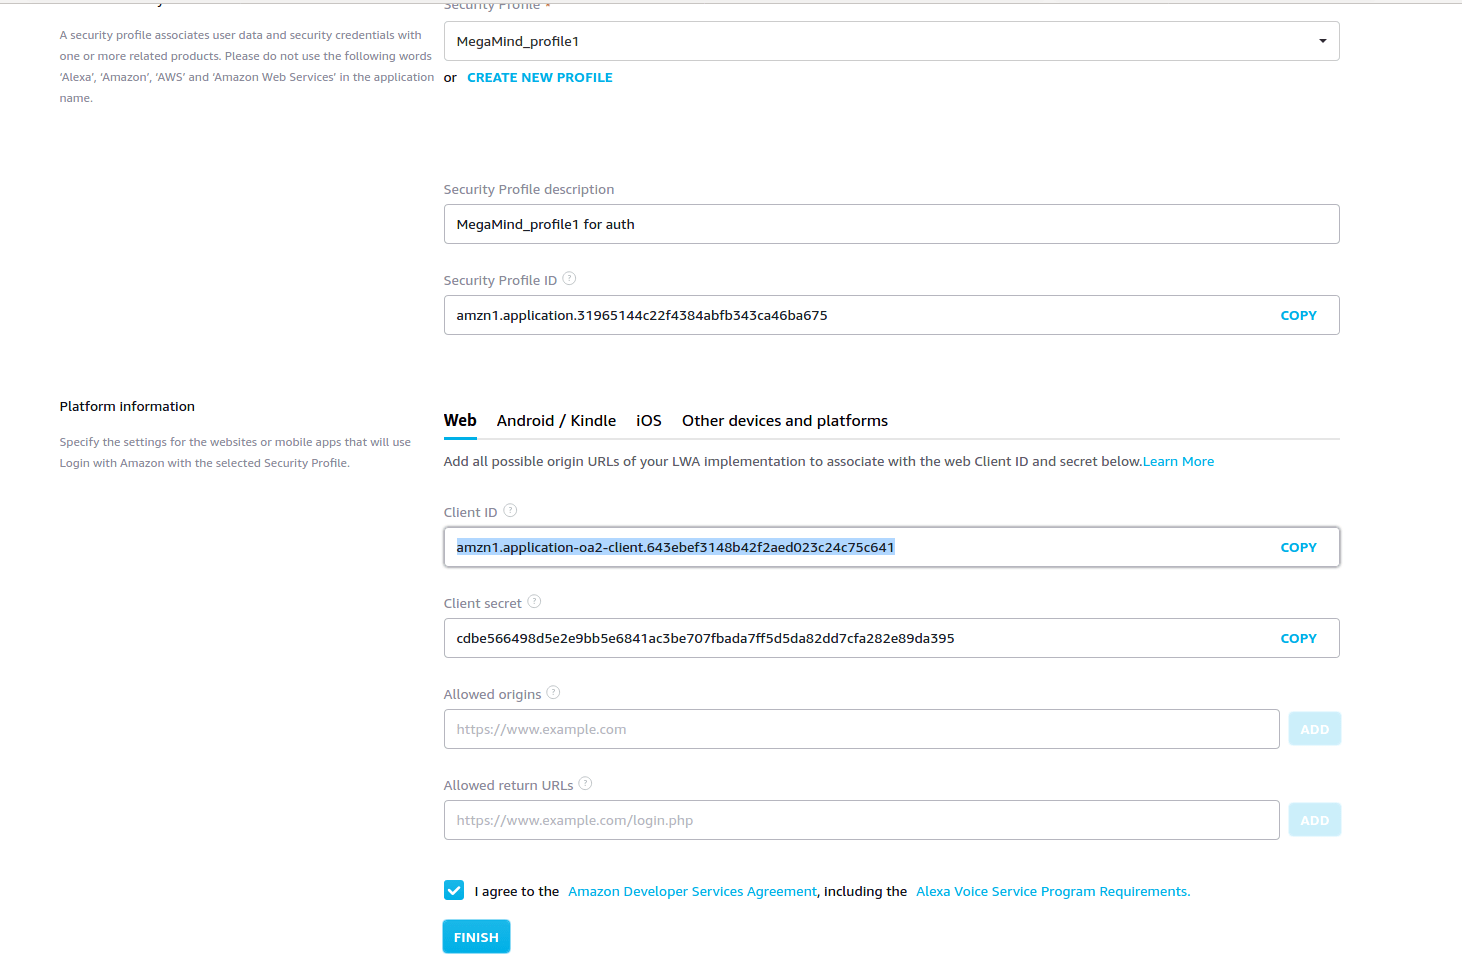Click the Learn More link
The height and width of the screenshot is (980, 1462).
1178,461
